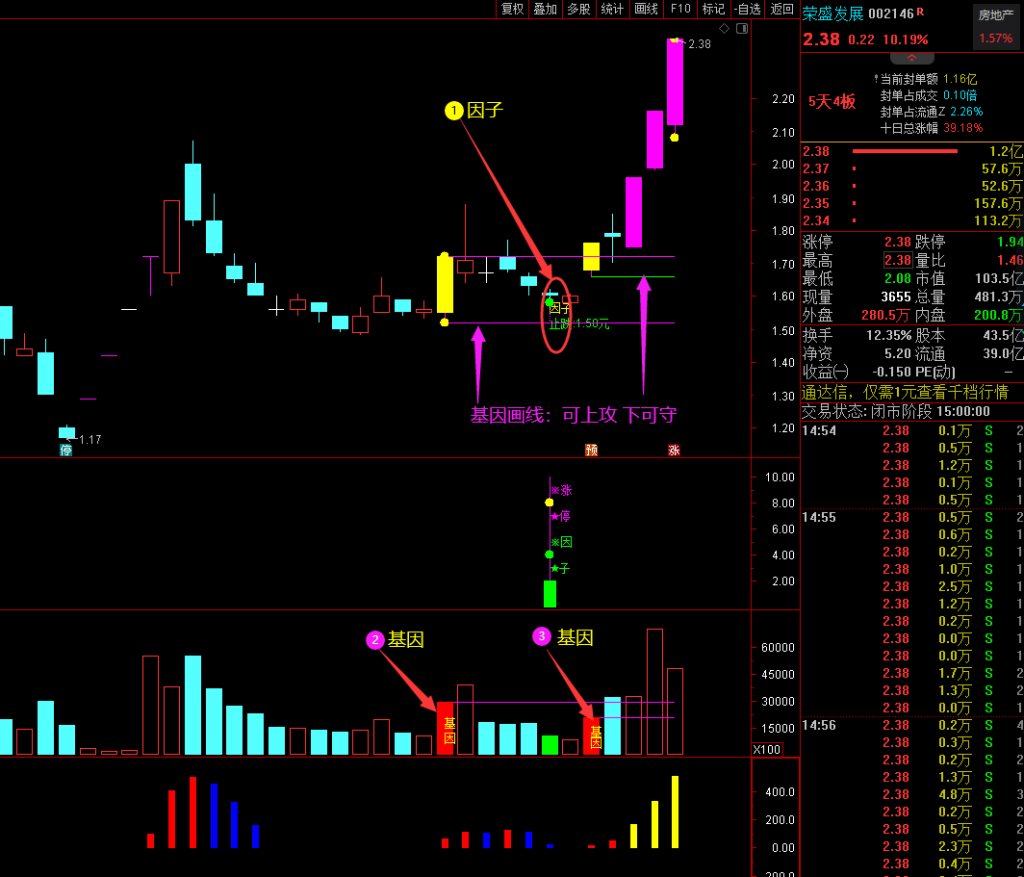This screenshot has height=877, width=1024.
Task: Click the X100 volume scale label
Action: pos(765,749)
